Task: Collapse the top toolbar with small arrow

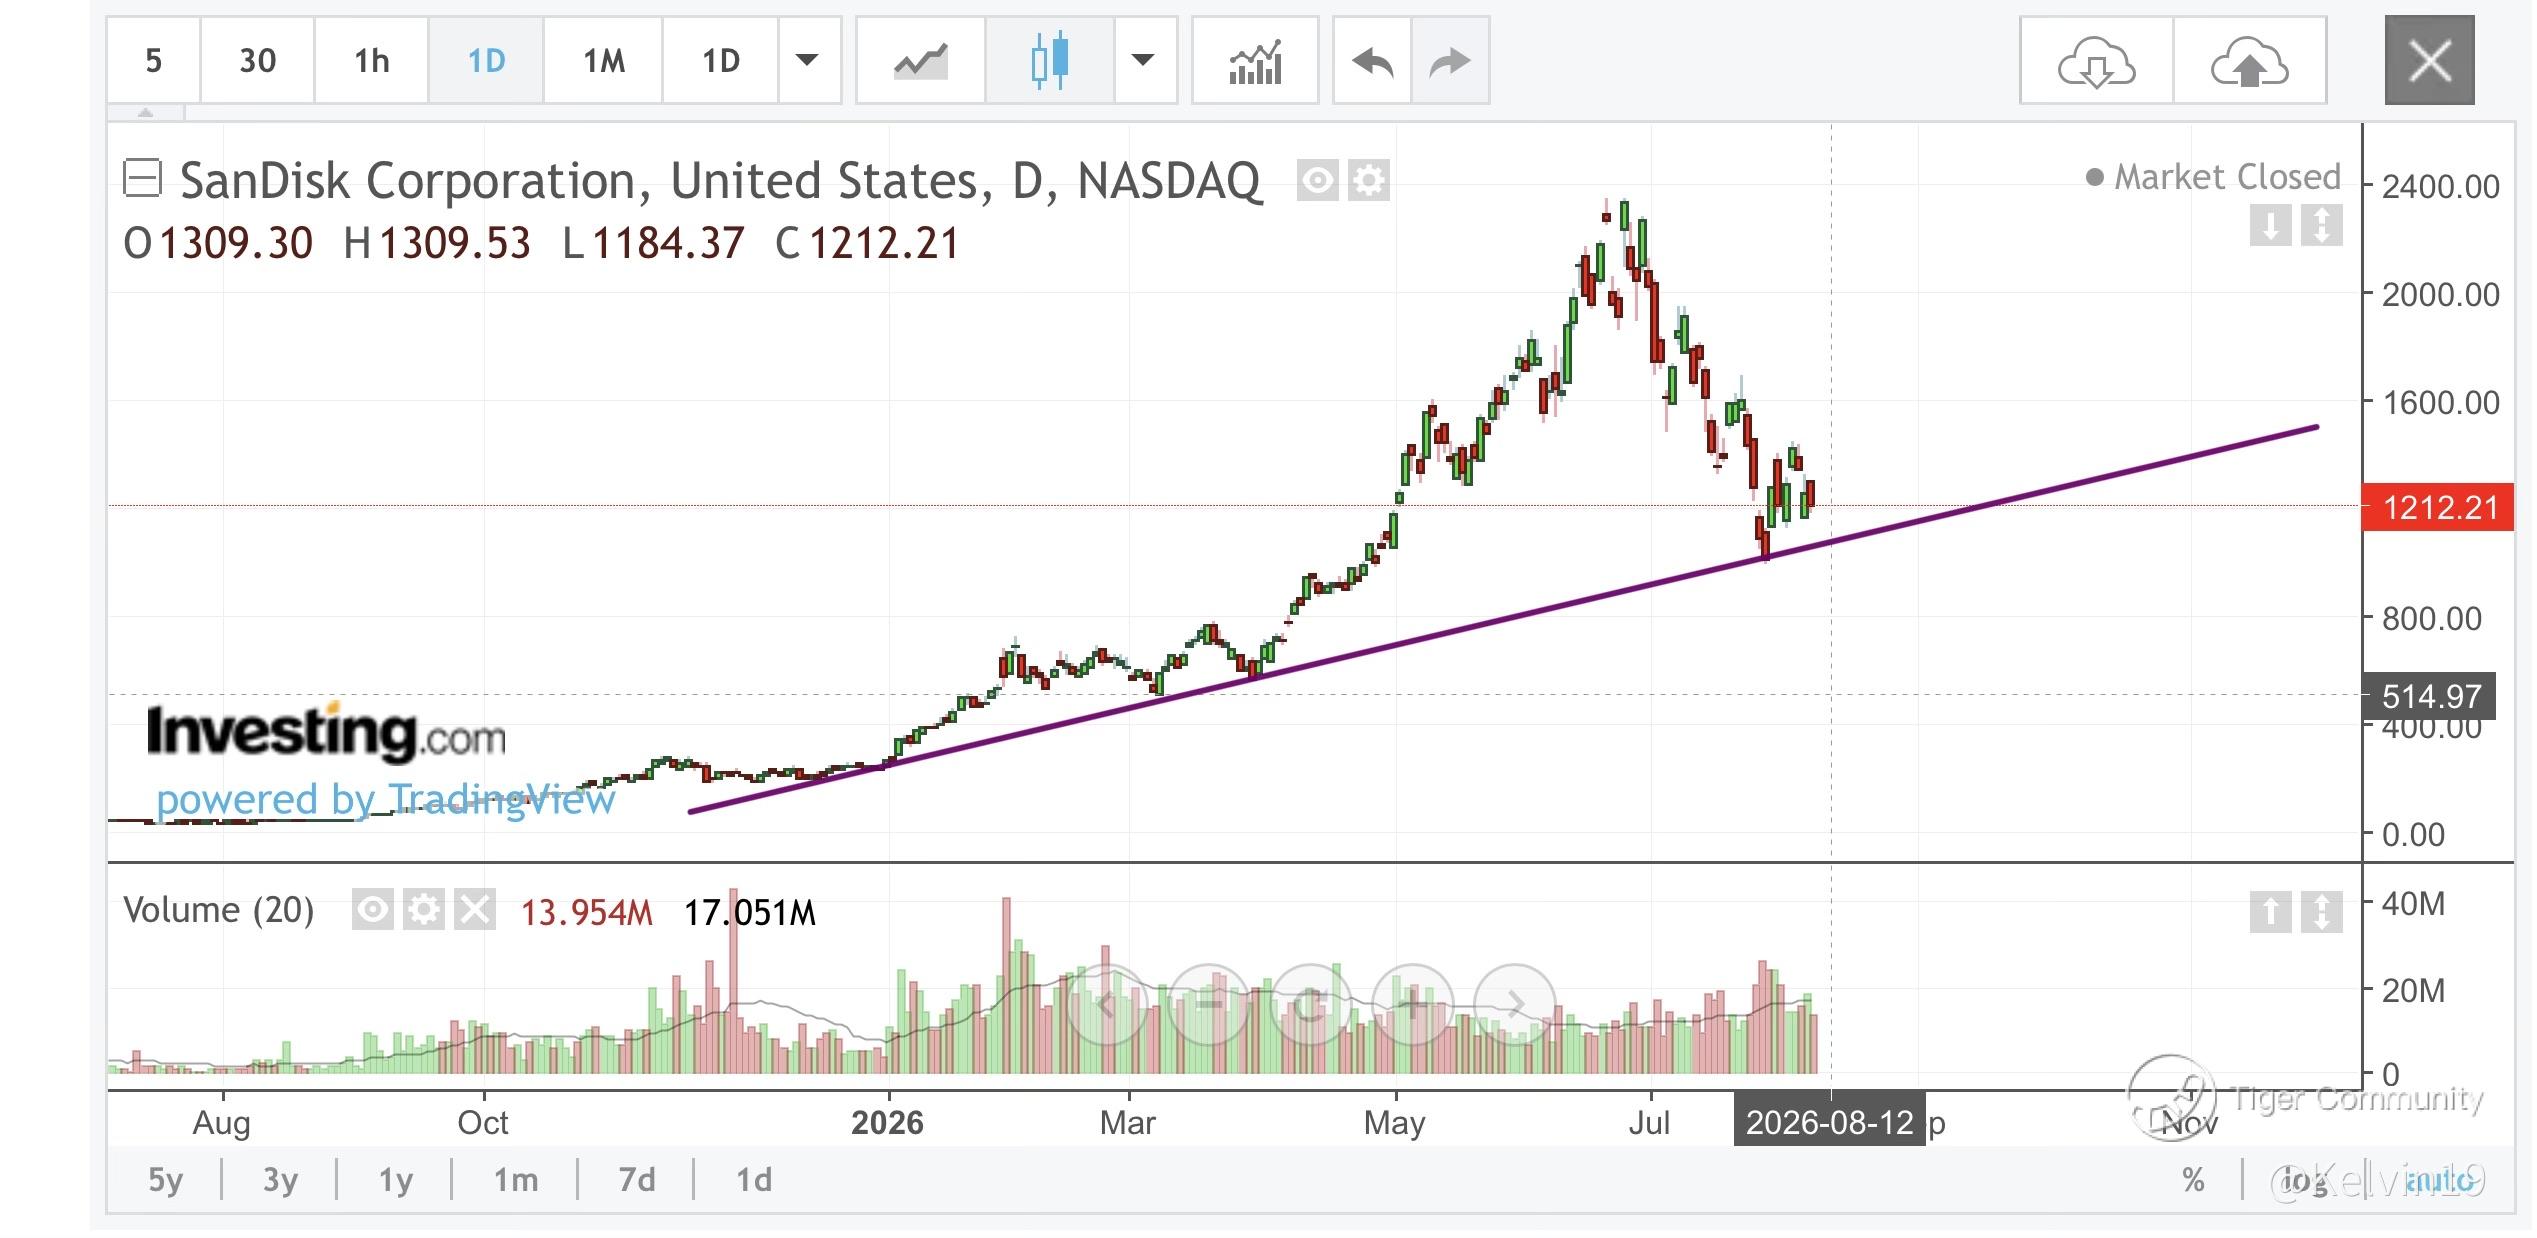Action: tap(146, 113)
